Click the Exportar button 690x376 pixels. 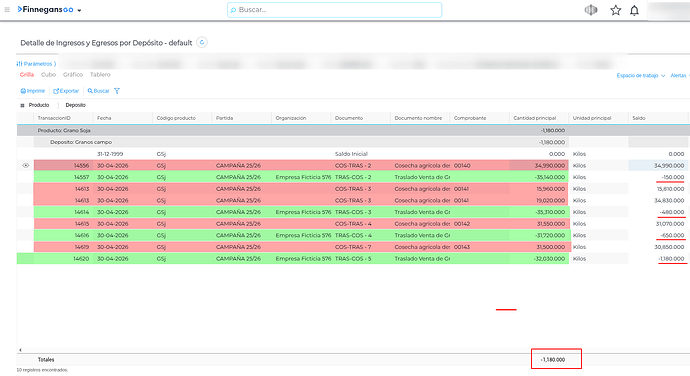(x=66, y=91)
